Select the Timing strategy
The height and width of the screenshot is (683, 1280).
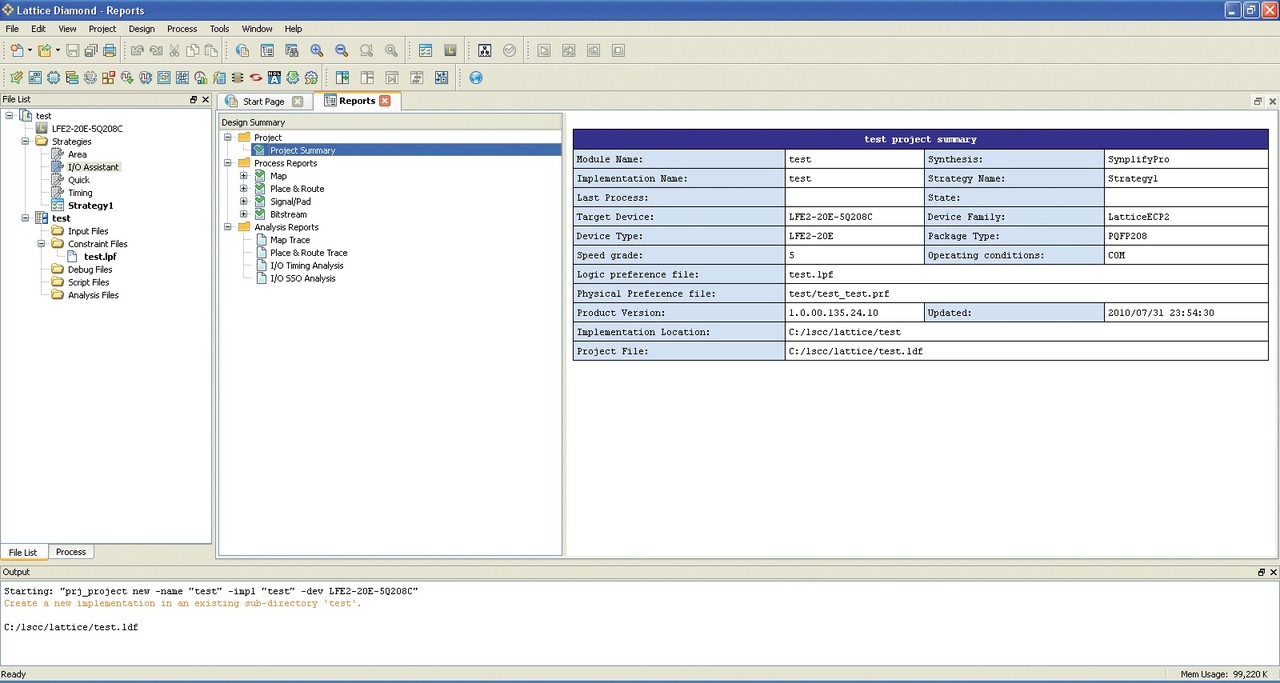pyautogui.click(x=80, y=193)
